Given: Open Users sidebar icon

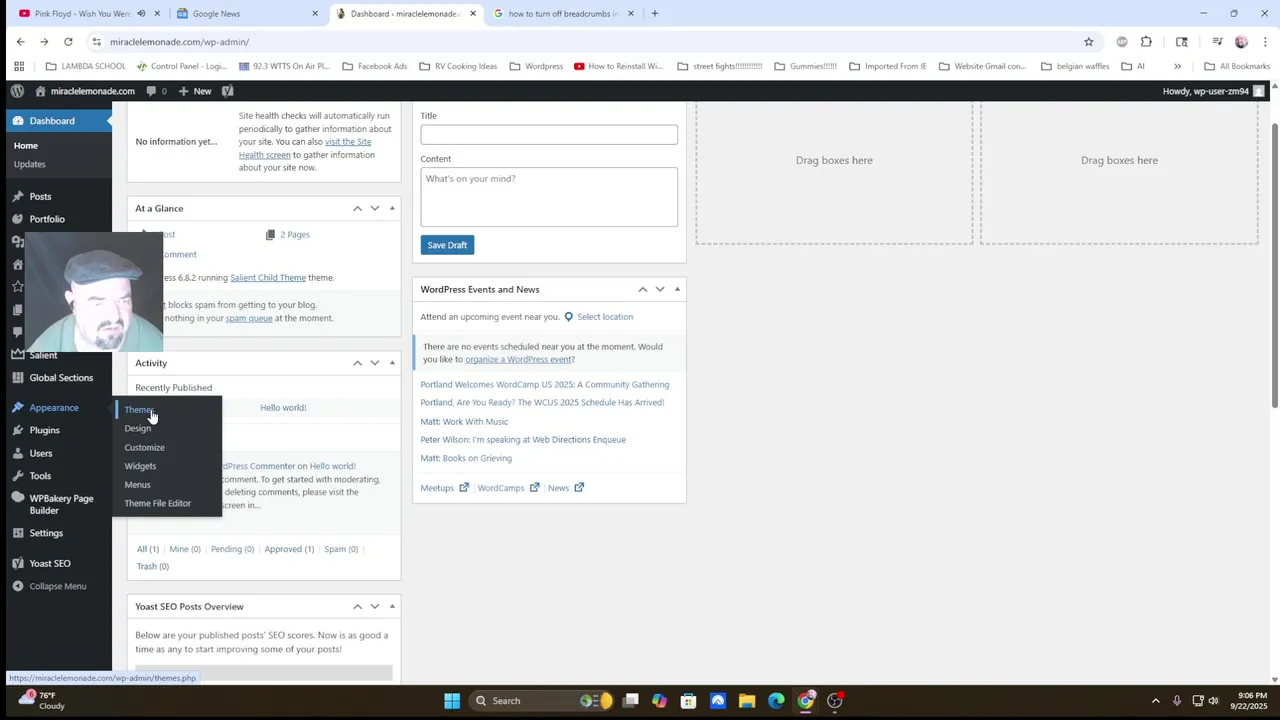Looking at the screenshot, I should (x=18, y=453).
